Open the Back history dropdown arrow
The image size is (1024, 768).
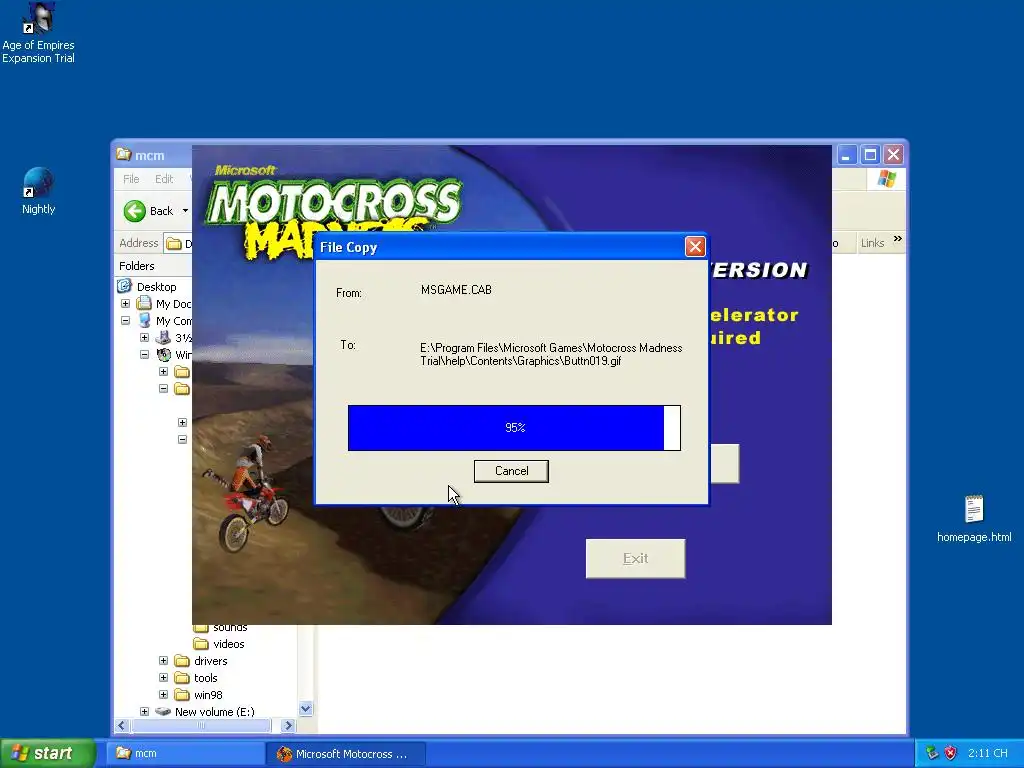(x=185, y=211)
